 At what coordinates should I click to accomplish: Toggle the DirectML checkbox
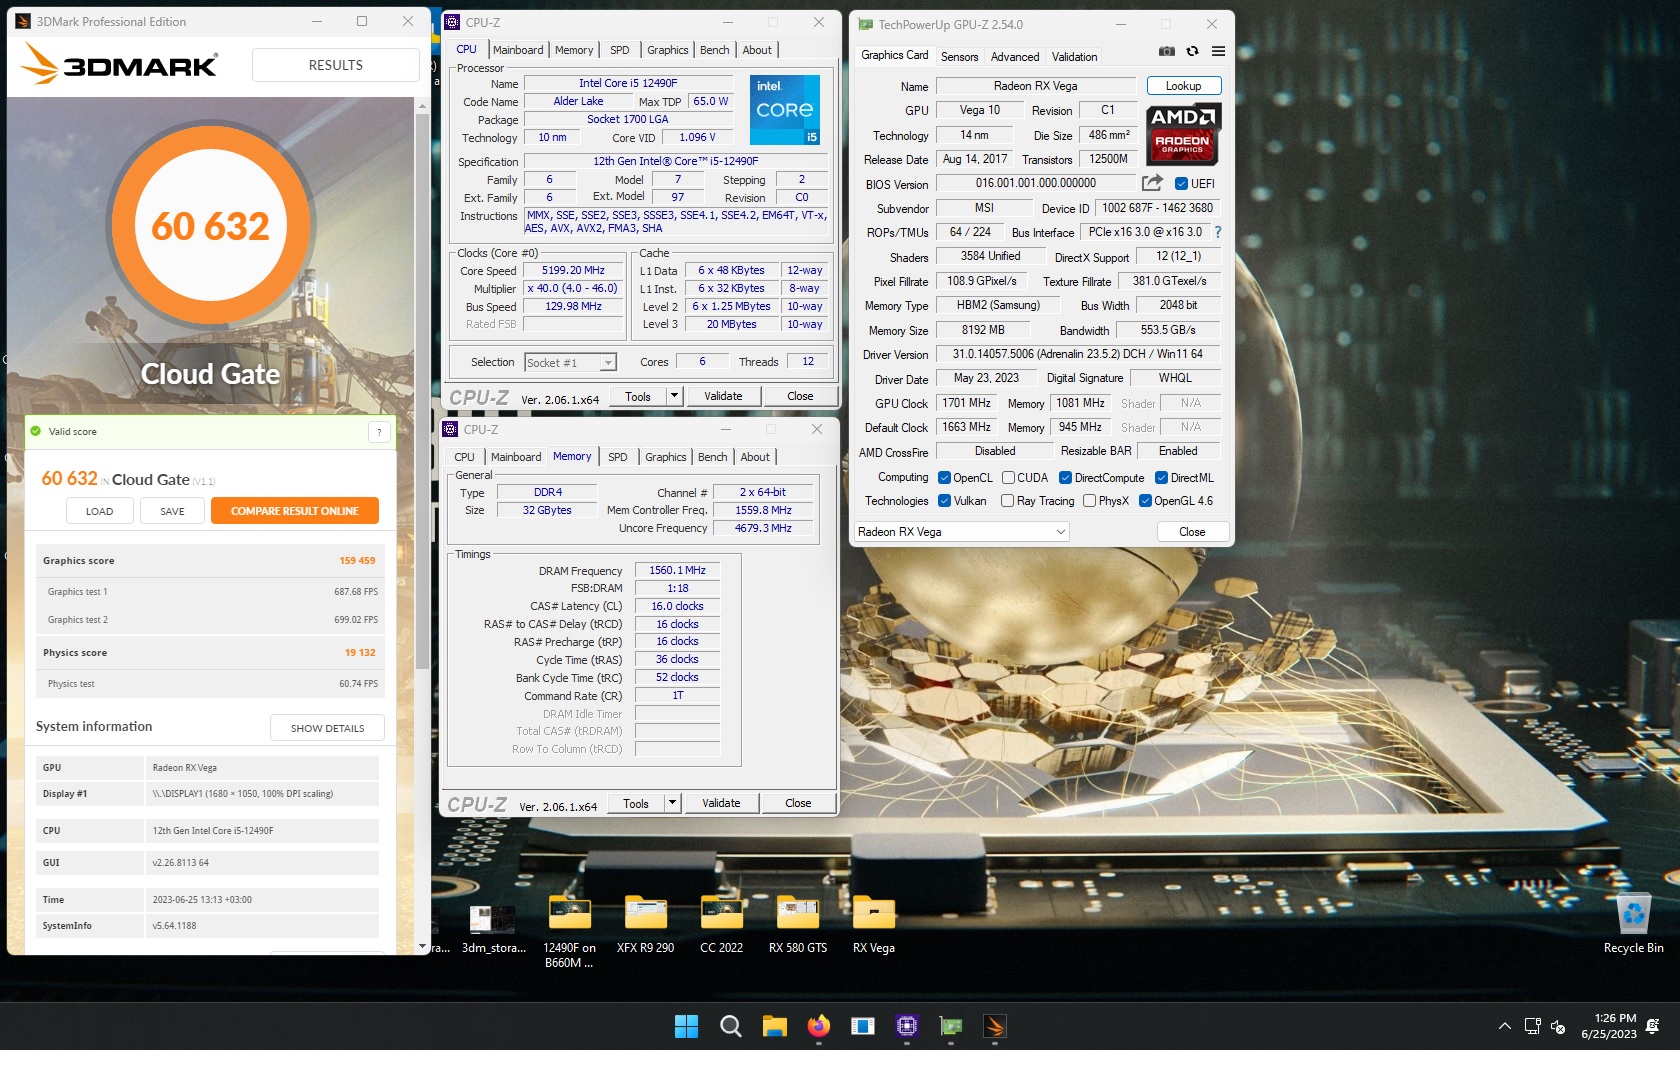pyautogui.click(x=1162, y=478)
